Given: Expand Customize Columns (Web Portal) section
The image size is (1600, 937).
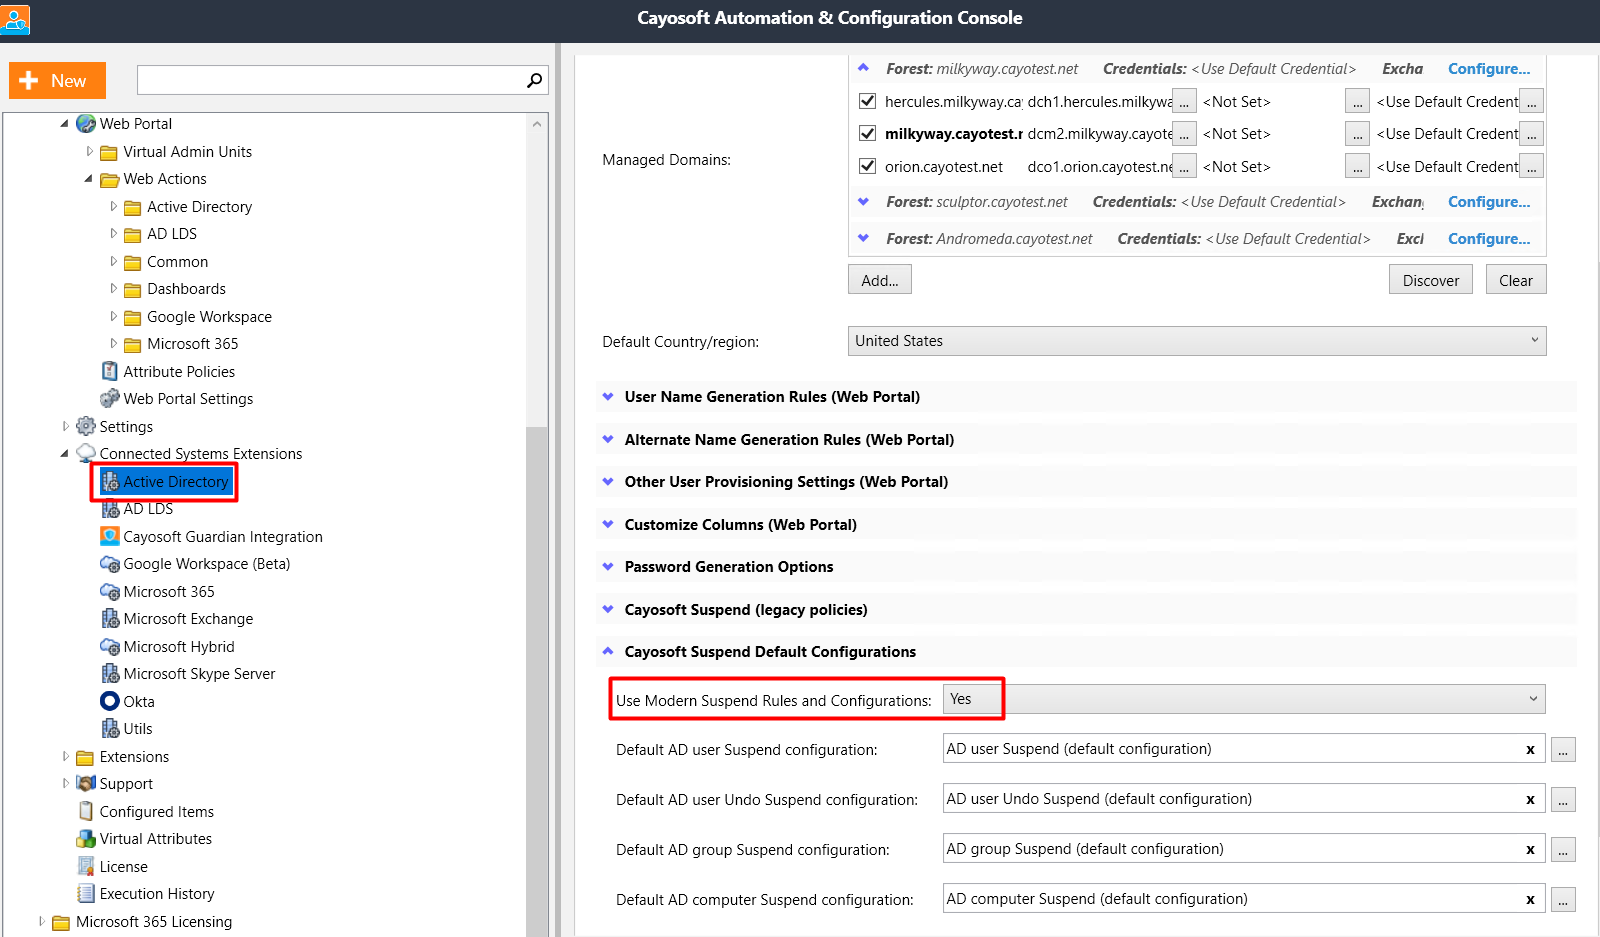Looking at the screenshot, I should pos(608,524).
